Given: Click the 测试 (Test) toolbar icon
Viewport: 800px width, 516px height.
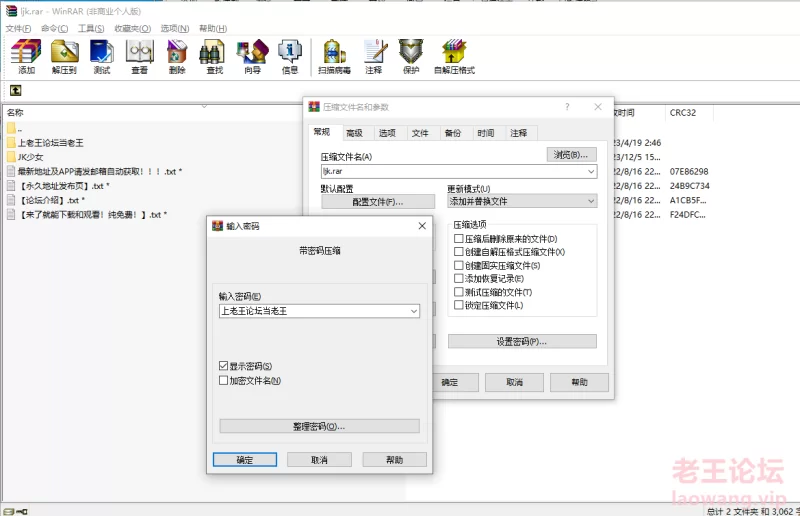Looking at the screenshot, I should click(102, 57).
